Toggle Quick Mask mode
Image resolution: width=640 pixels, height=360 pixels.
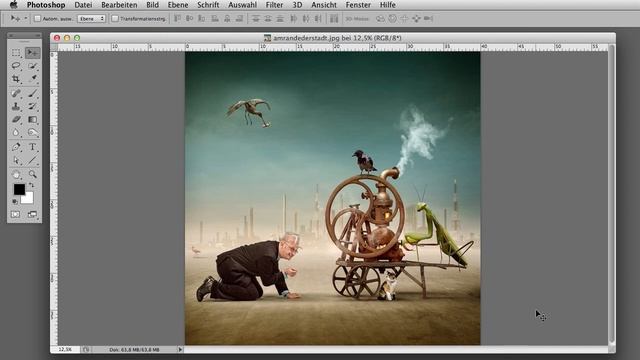pyautogui.click(x=16, y=214)
